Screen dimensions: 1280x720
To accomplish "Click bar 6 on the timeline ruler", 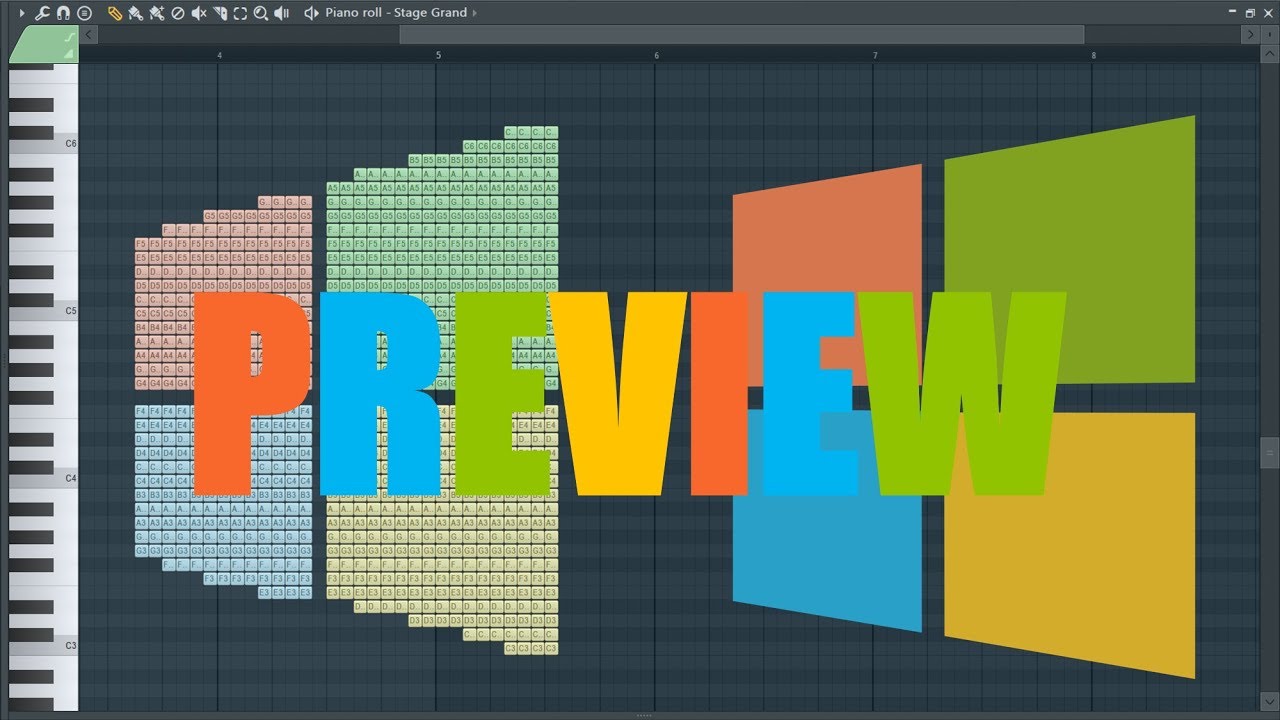I will tap(656, 55).
